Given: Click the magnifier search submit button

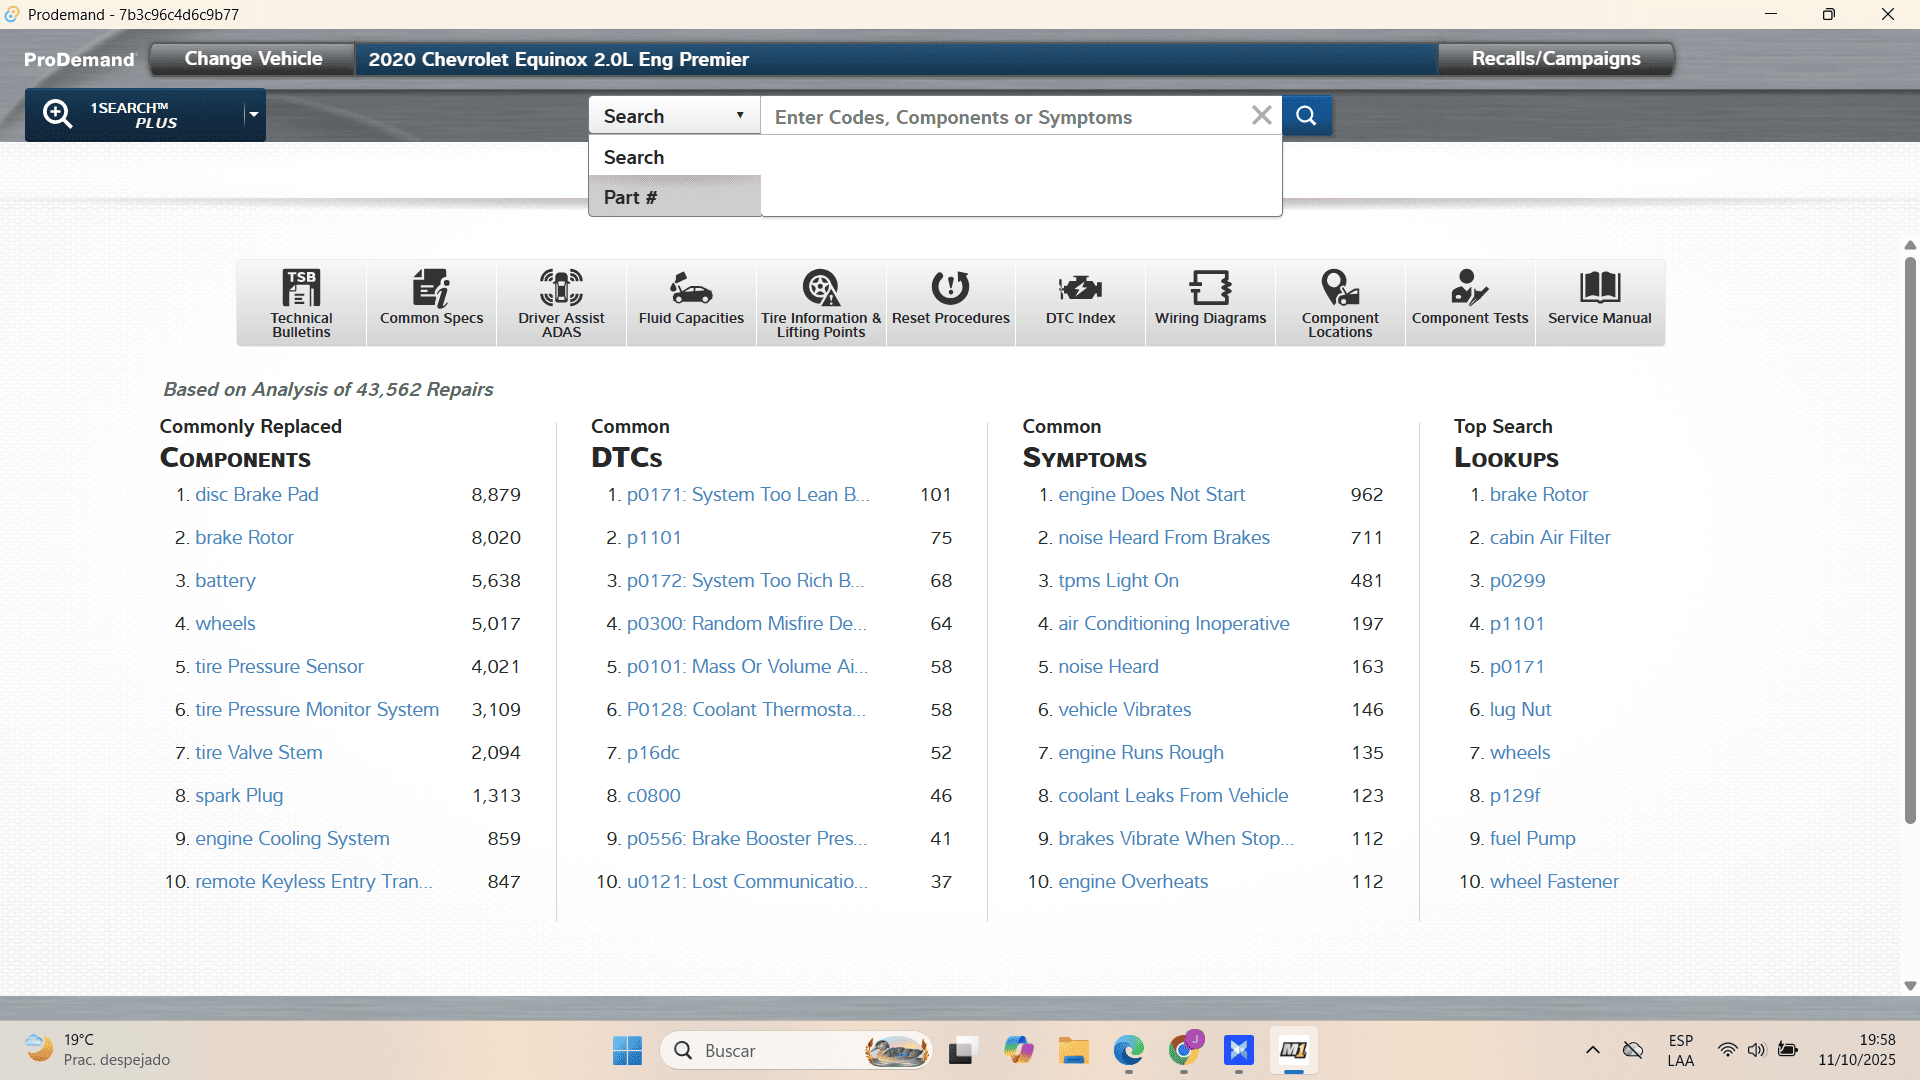Looking at the screenshot, I should coord(1306,116).
